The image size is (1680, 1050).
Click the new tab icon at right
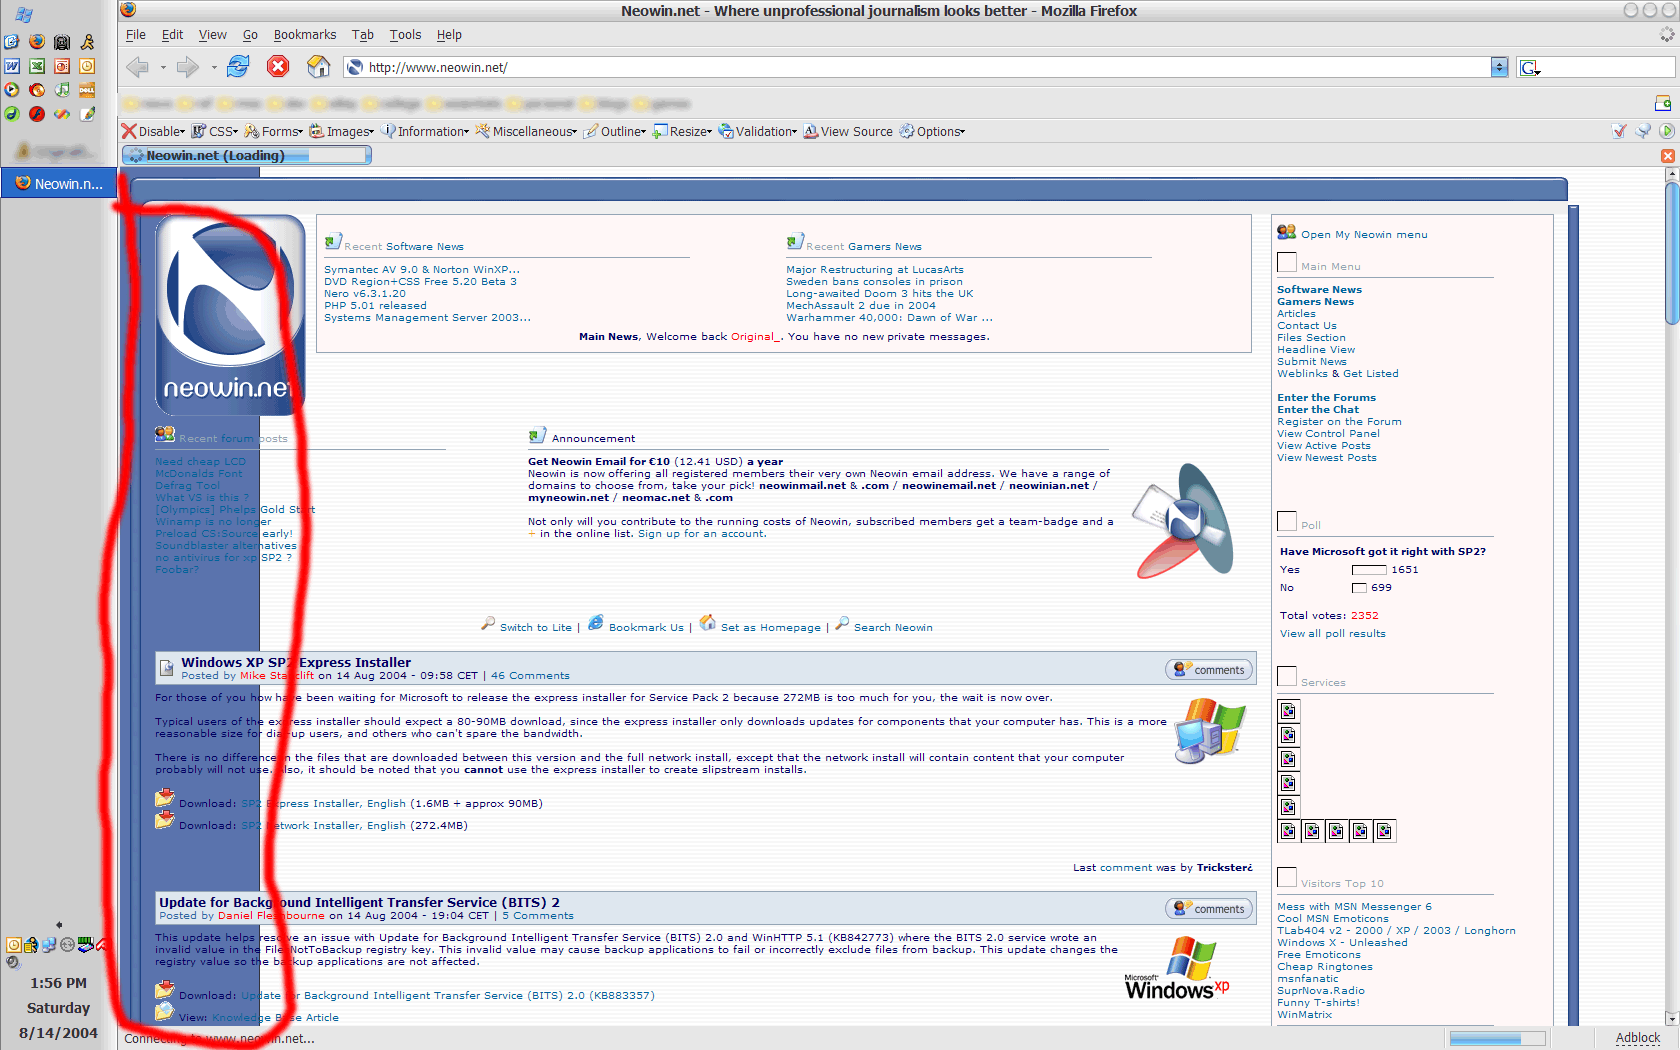(x=1662, y=103)
